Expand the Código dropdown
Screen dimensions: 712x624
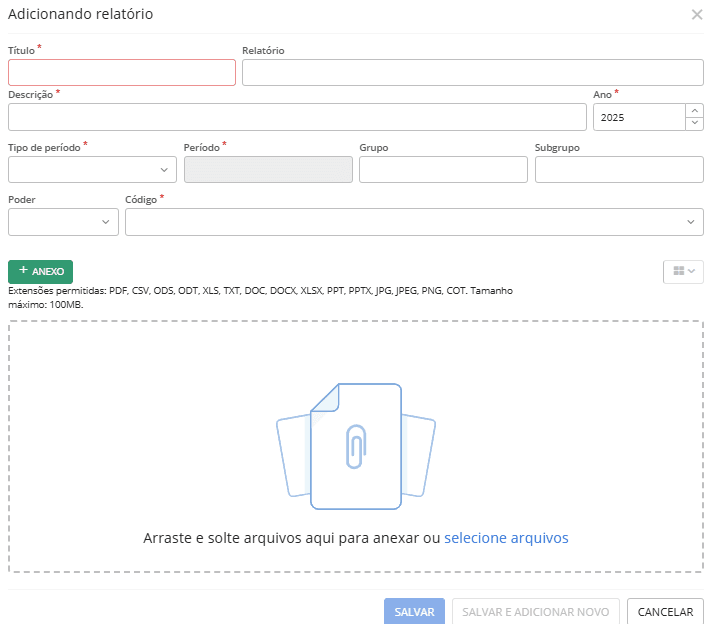[x=414, y=222]
